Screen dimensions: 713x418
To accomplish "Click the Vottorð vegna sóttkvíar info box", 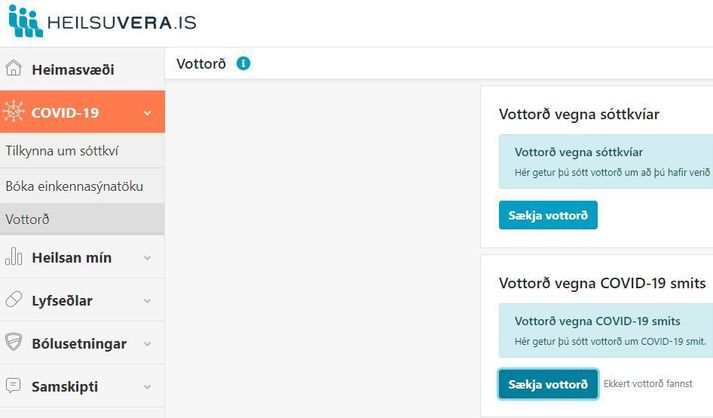I will click(606, 161).
